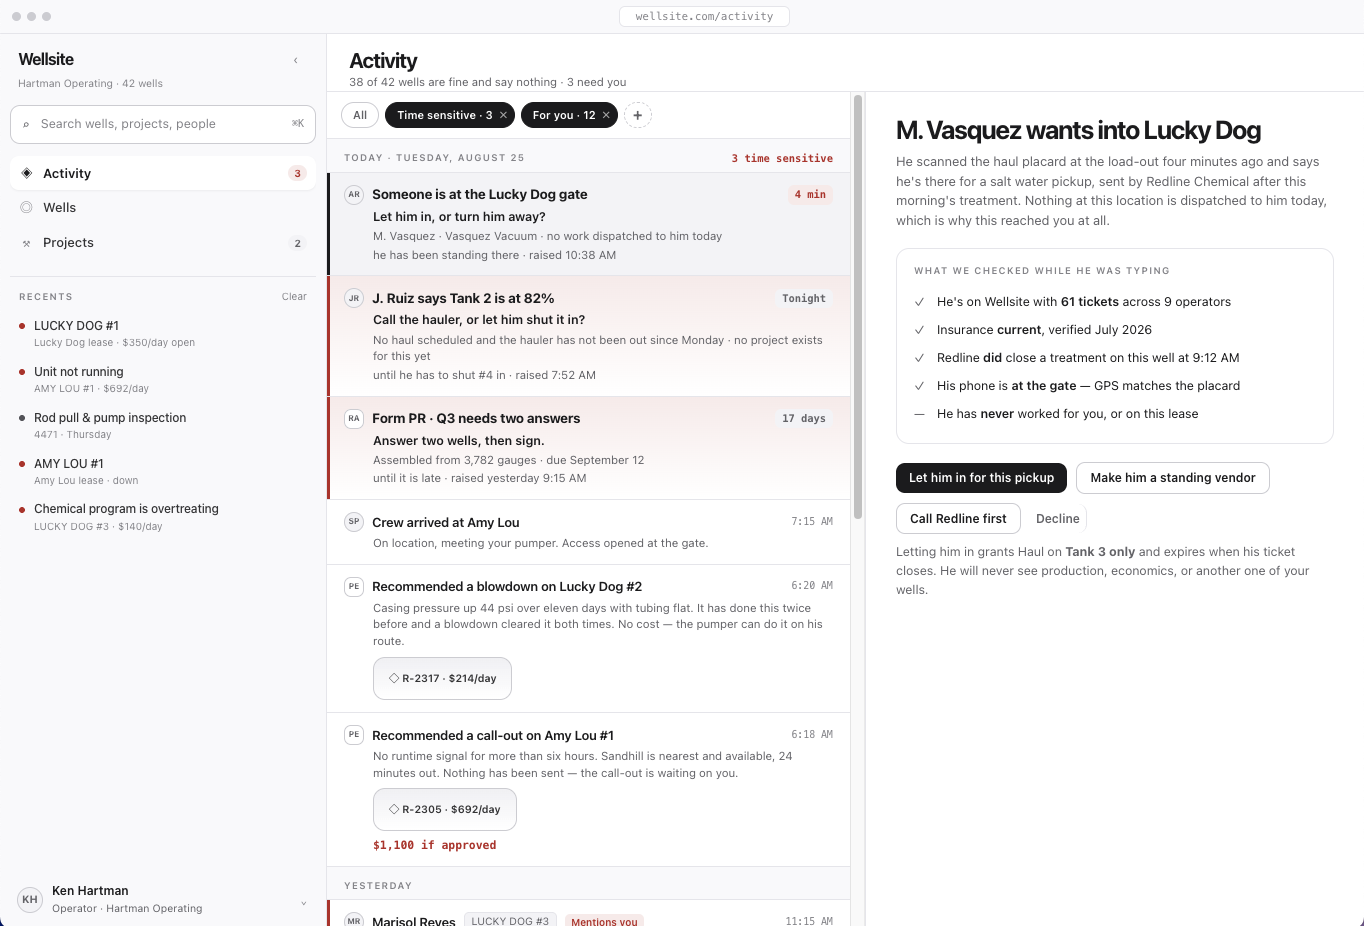Click the Wellsite logo title
1364x926 pixels.
click(x=46, y=60)
